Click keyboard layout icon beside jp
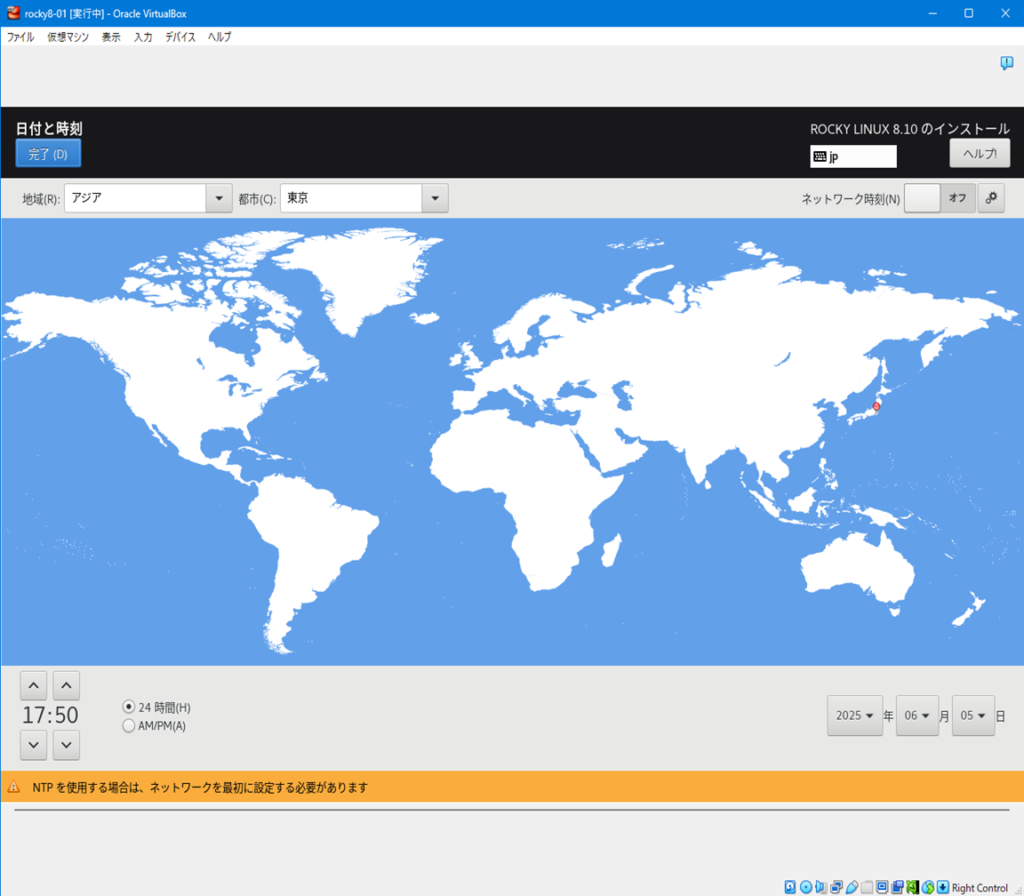Screen dimensions: 1024x896 tap(820, 156)
